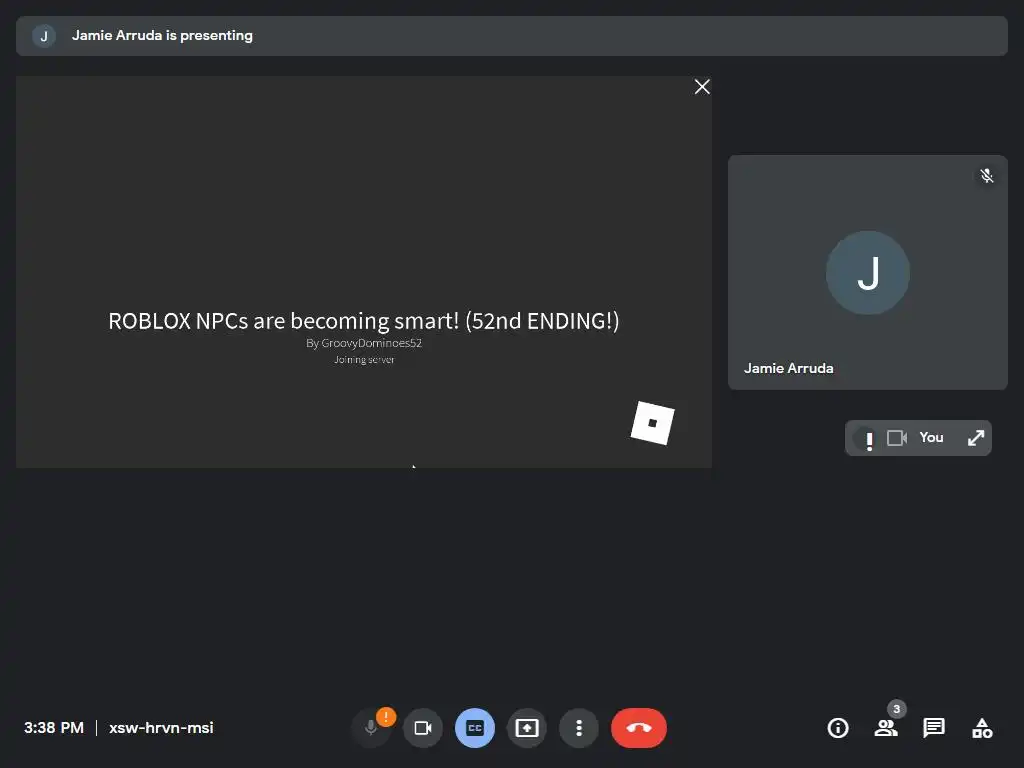Image resolution: width=1024 pixels, height=768 pixels.
Task: Select Jamie Arruda's participant tile avatar
Action: pyautogui.click(x=867, y=272)
